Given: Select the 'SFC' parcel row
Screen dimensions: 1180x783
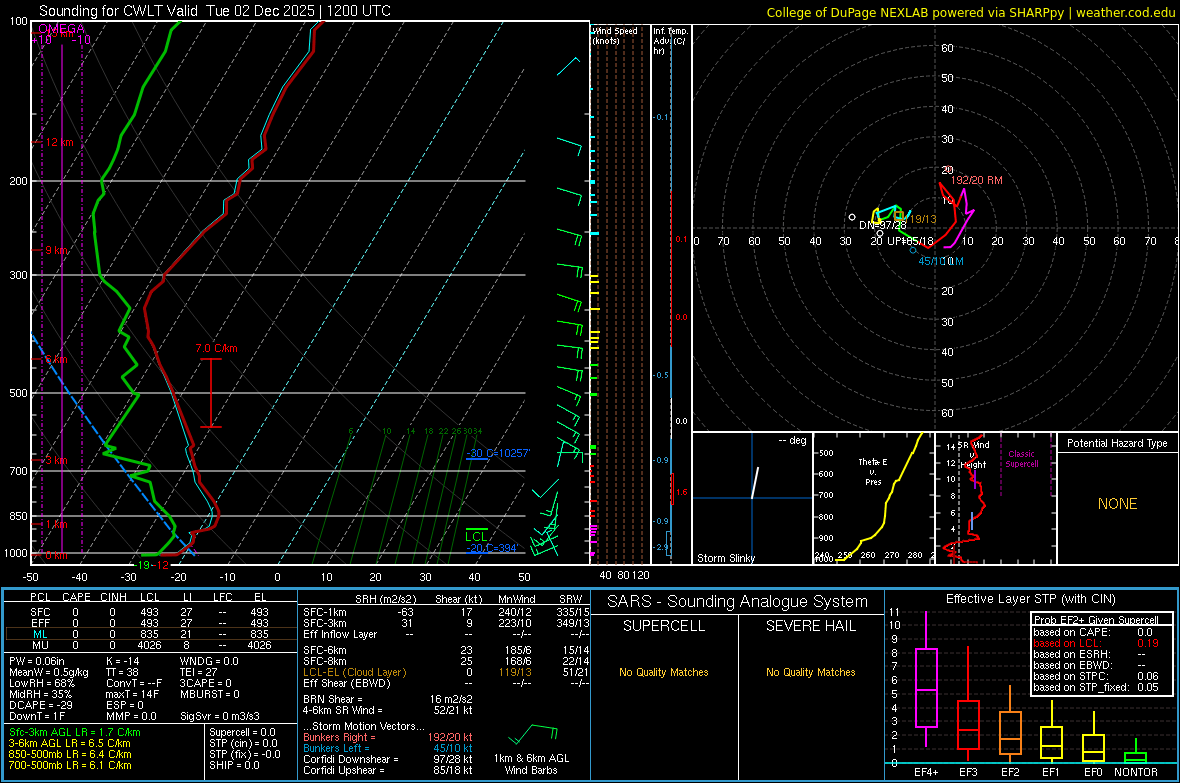Looking at the screenshot, I should click(149, 612).
